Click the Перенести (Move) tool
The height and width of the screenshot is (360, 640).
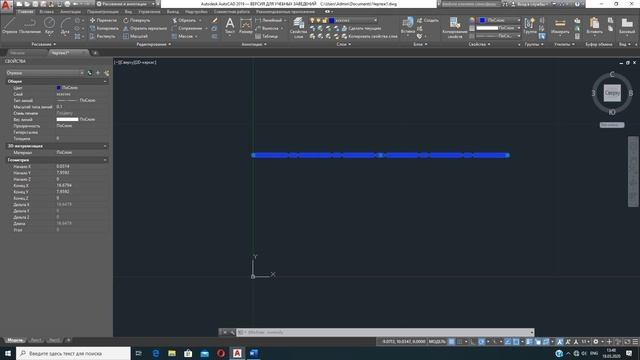(x=103, y=20)
